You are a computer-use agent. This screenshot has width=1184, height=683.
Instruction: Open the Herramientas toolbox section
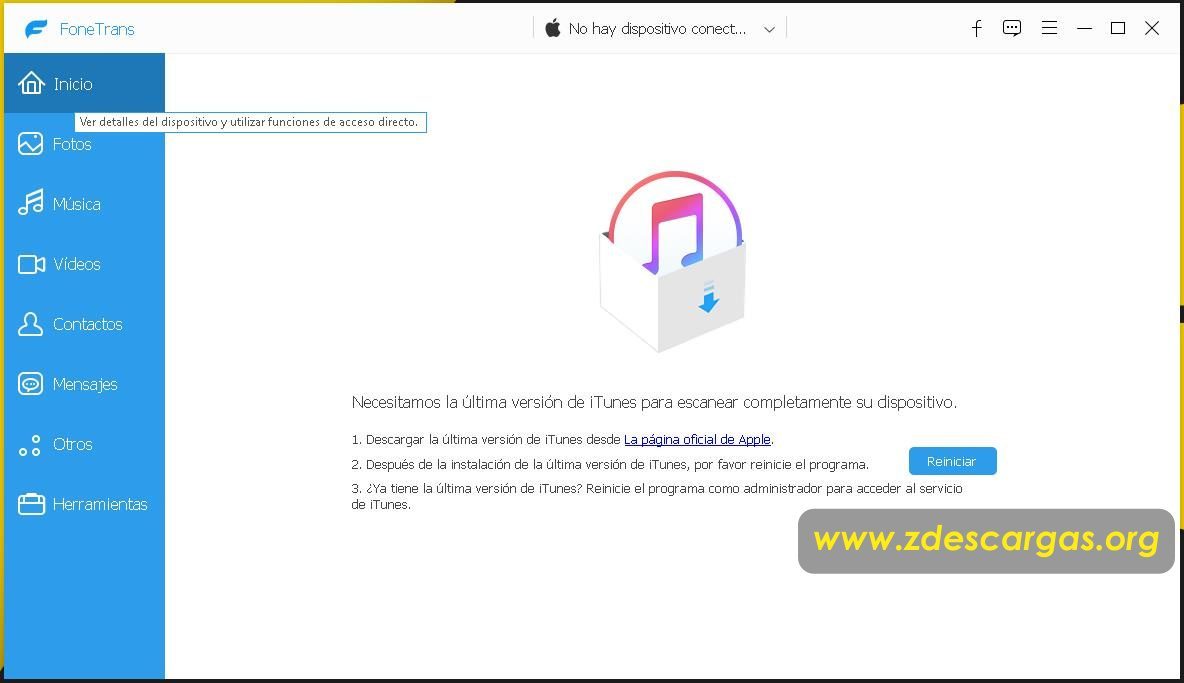point(85,504)
